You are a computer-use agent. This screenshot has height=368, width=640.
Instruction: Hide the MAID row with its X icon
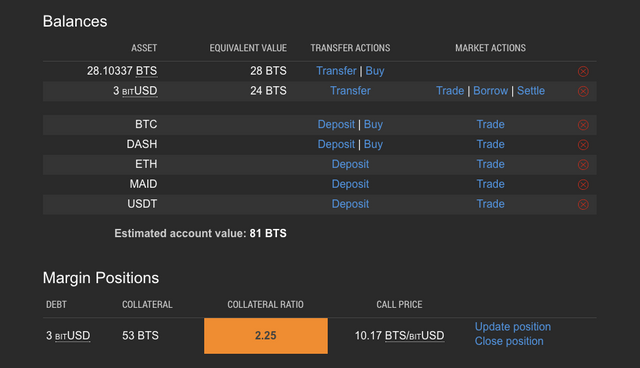[x=583, y=184]
